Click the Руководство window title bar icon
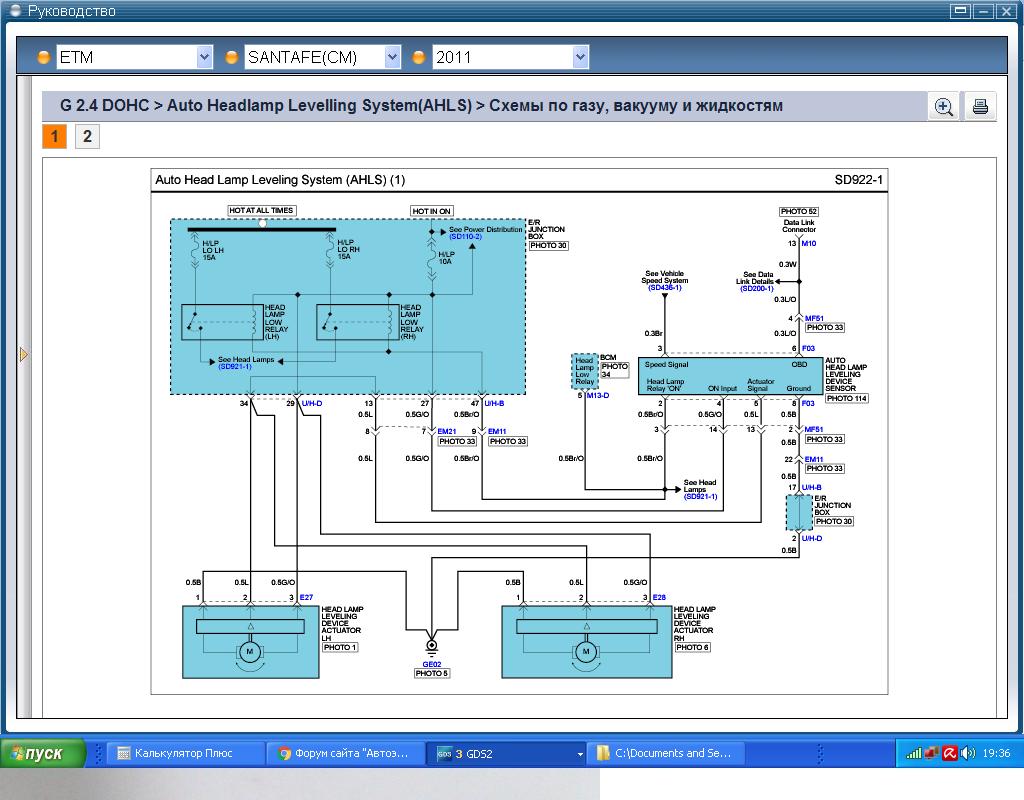Screen dimensions: 1024x800 click(x=16, y=10)
